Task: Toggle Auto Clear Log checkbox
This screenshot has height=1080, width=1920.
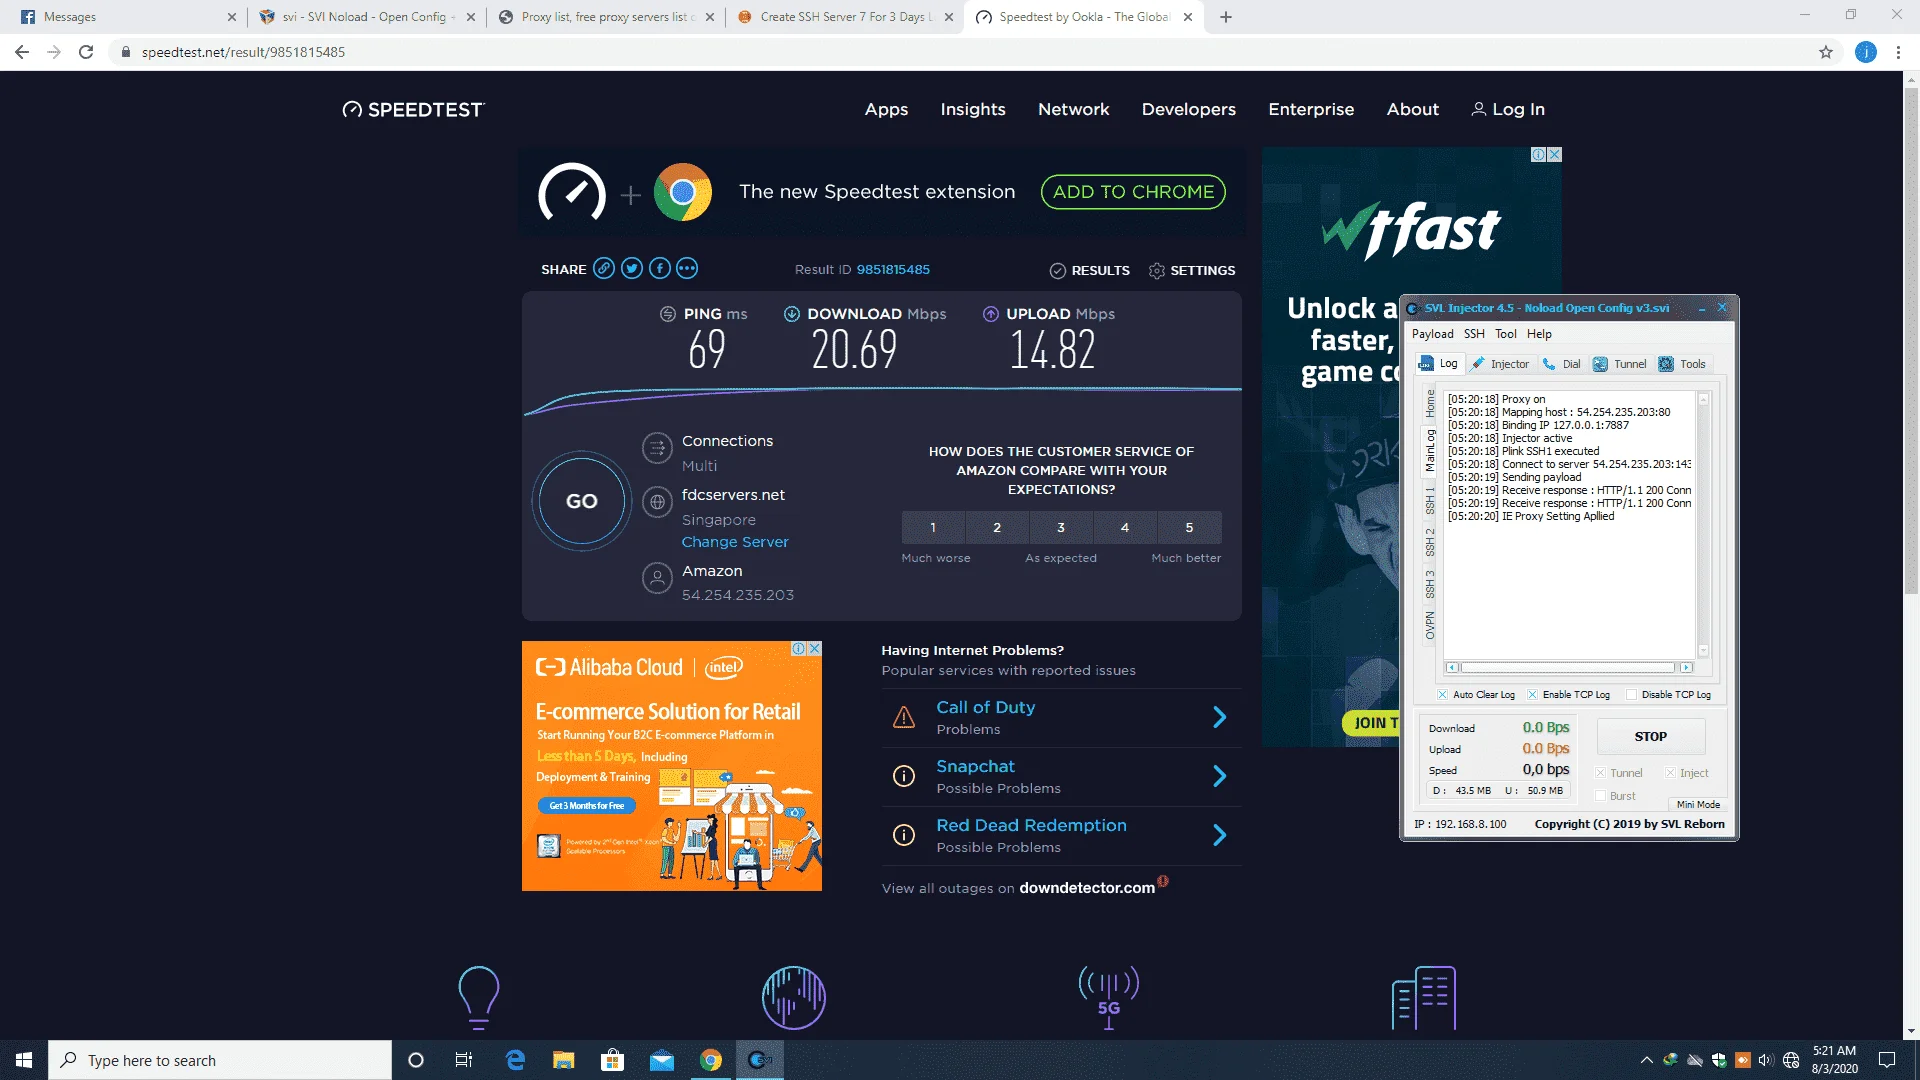Action: click(1442, 694)
